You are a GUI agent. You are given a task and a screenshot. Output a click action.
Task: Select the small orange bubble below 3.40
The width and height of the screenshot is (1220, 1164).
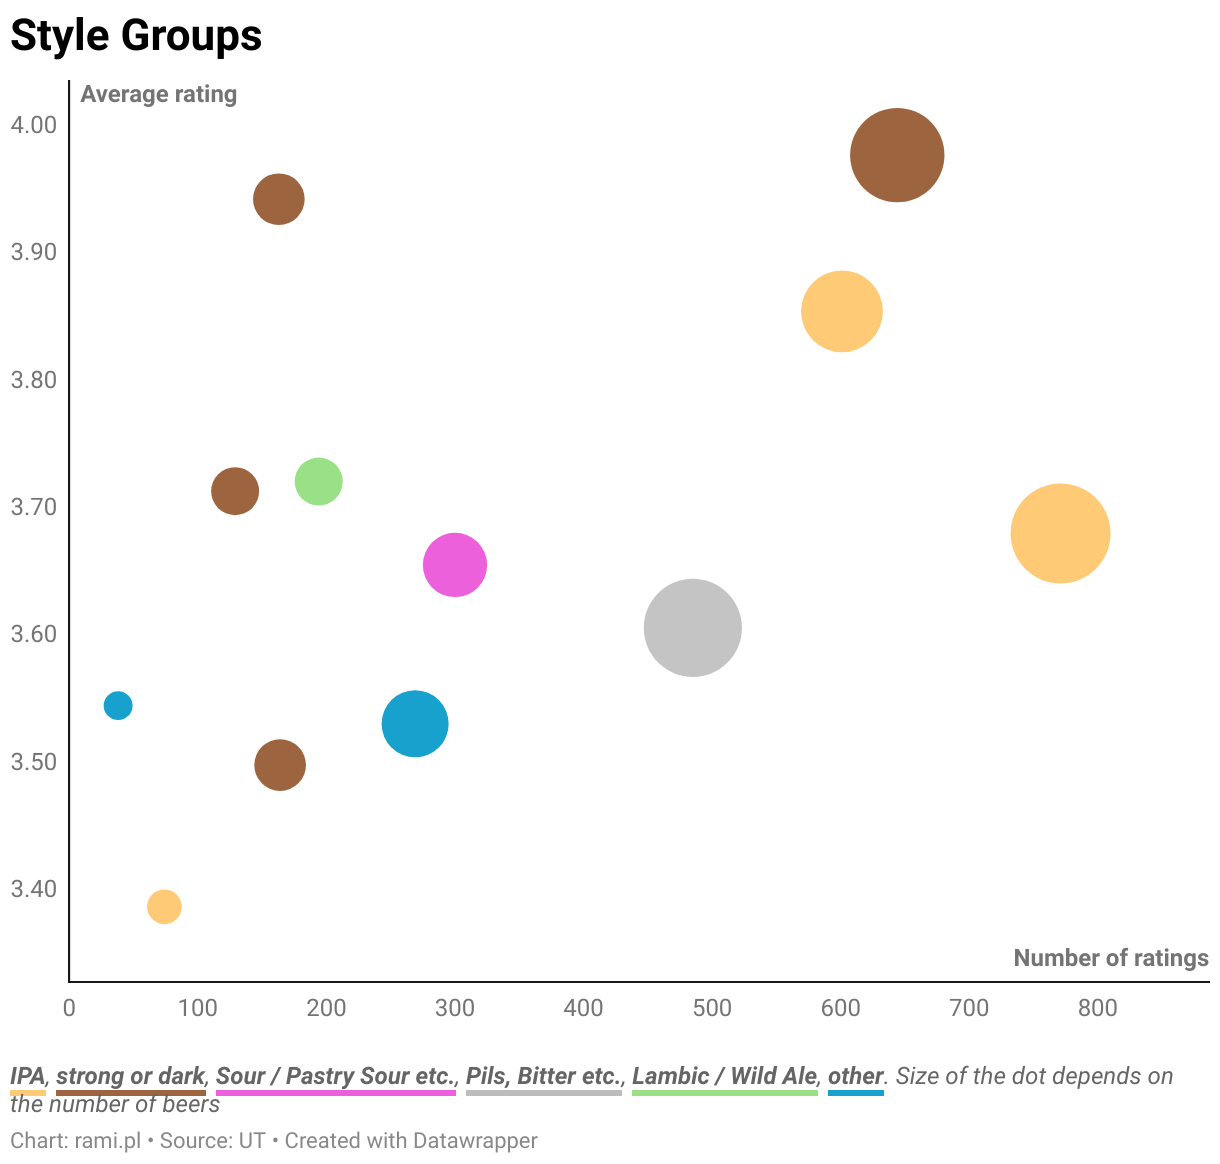click(x=164, y=907)
